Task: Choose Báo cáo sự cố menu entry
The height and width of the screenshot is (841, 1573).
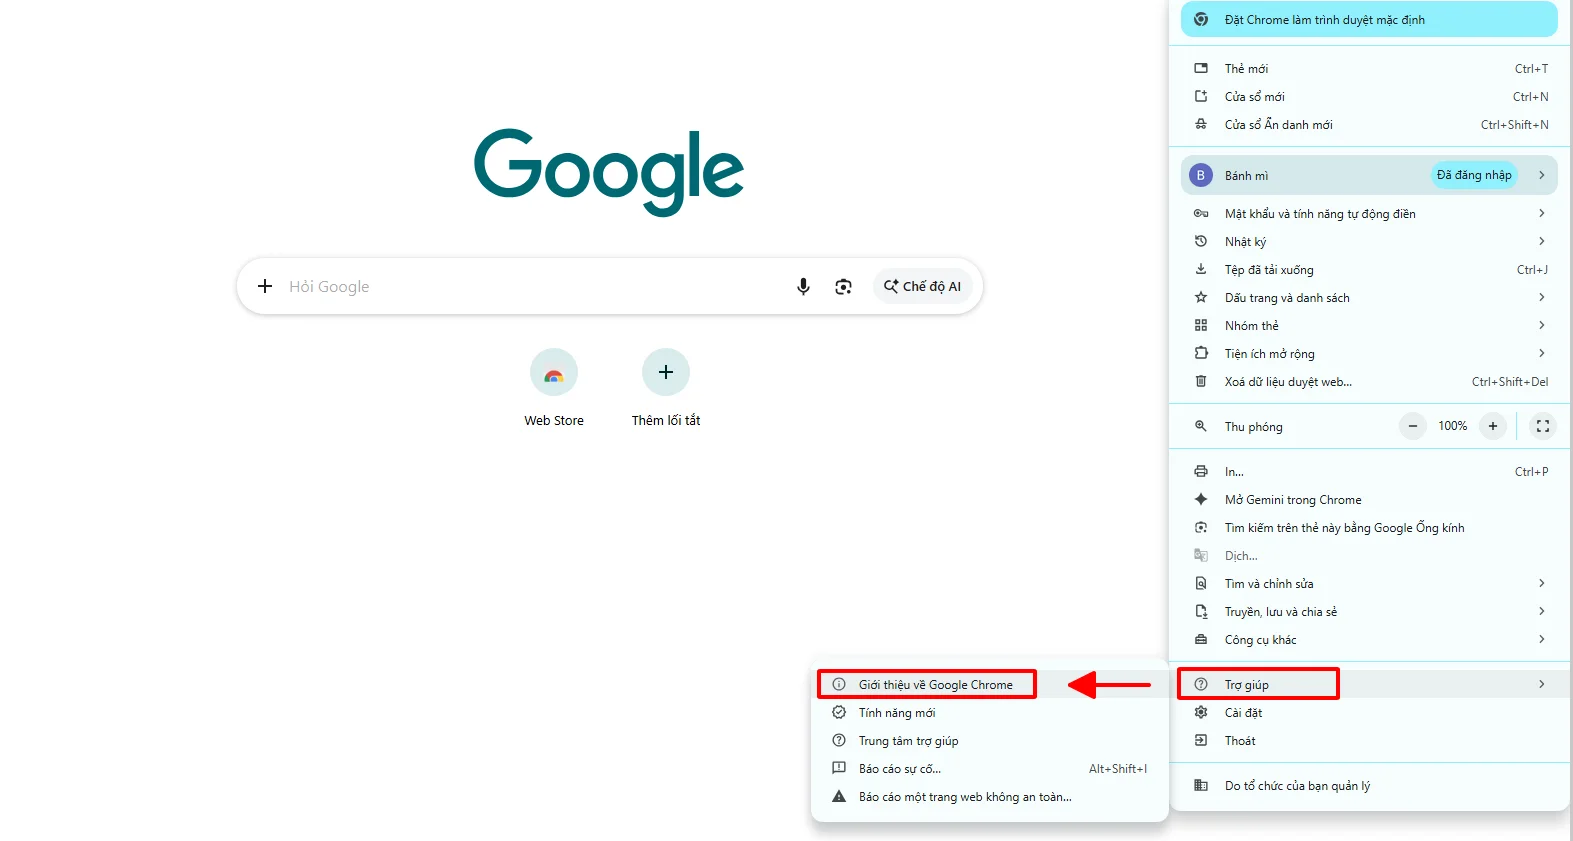Action: (989, 769)
